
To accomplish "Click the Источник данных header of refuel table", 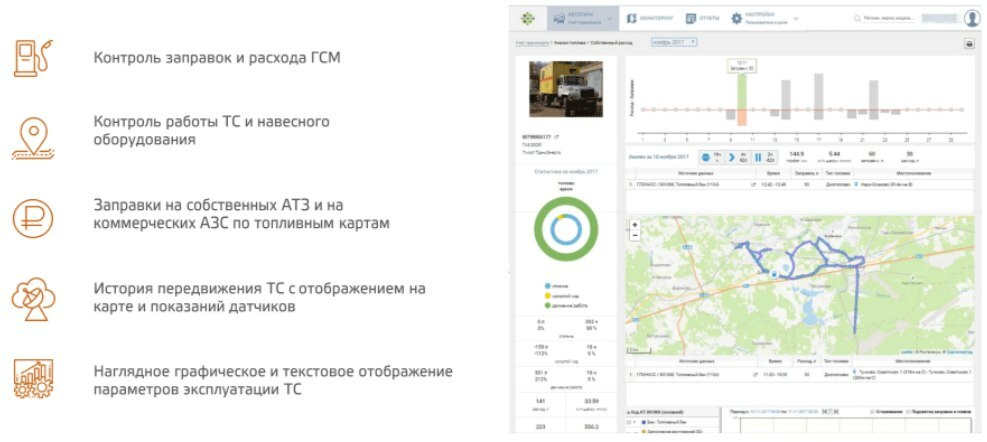I will coord(694,172).
